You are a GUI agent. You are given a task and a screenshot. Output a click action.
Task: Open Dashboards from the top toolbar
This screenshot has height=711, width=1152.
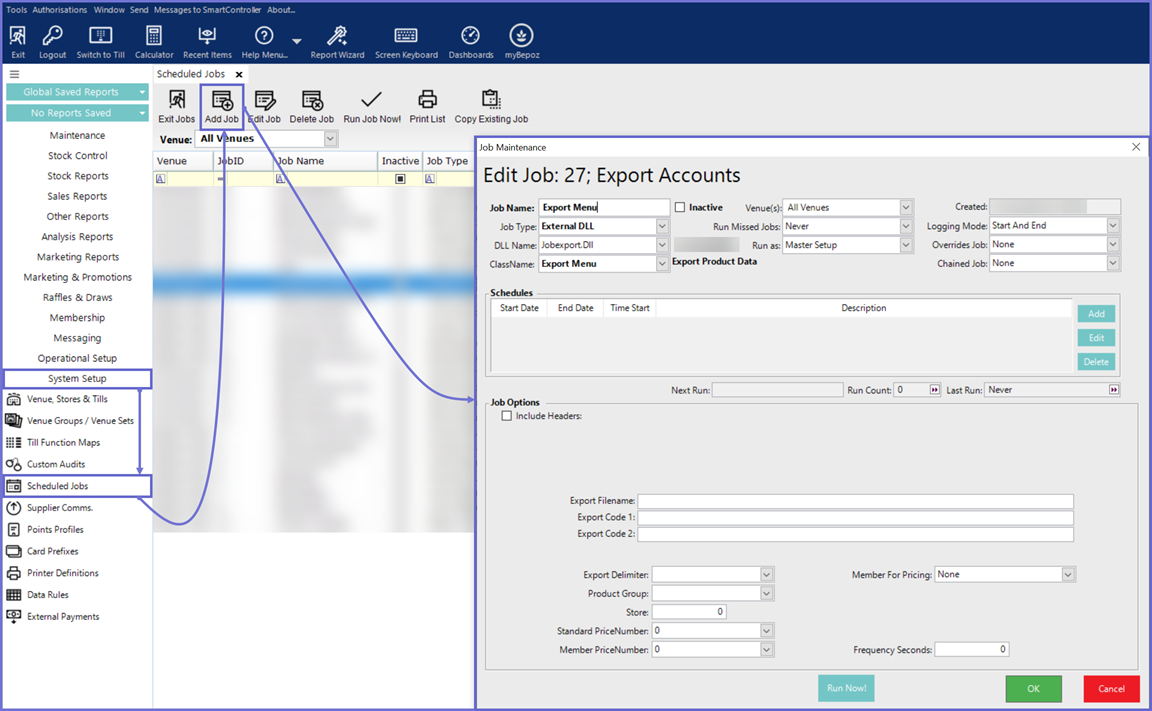pyautogui.click(x=470, y=42)
